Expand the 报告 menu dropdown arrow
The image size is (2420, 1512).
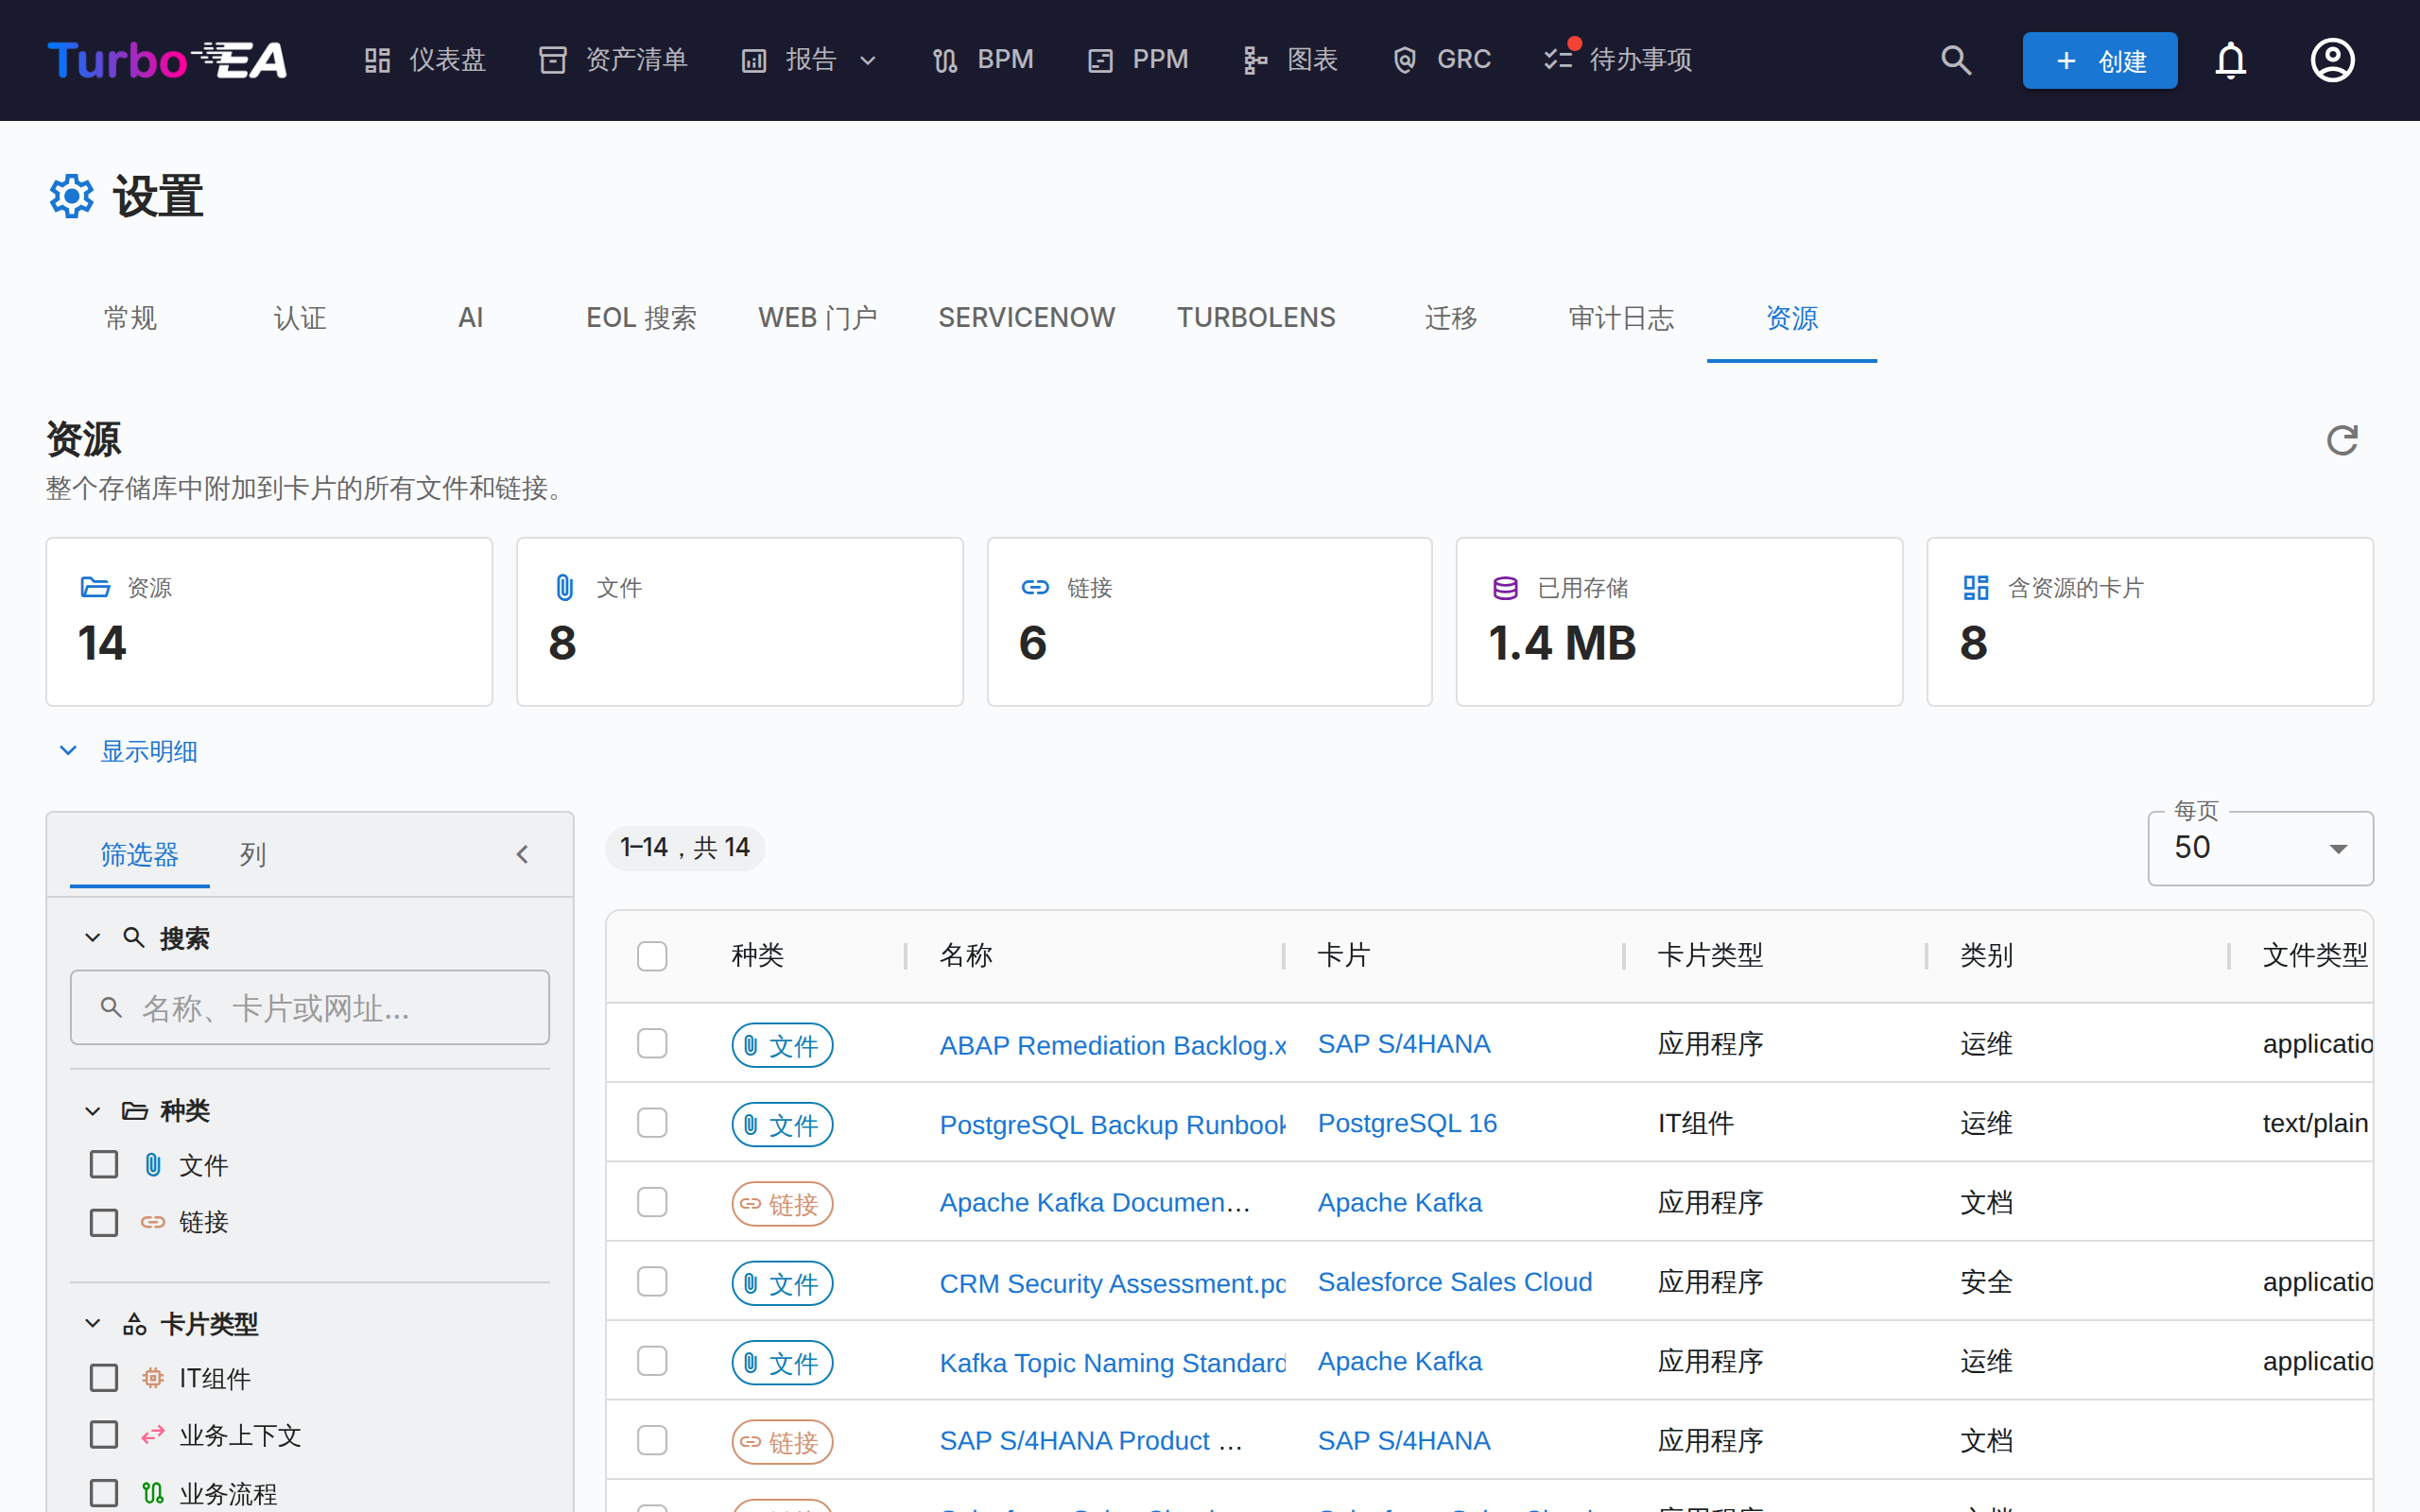868,60
